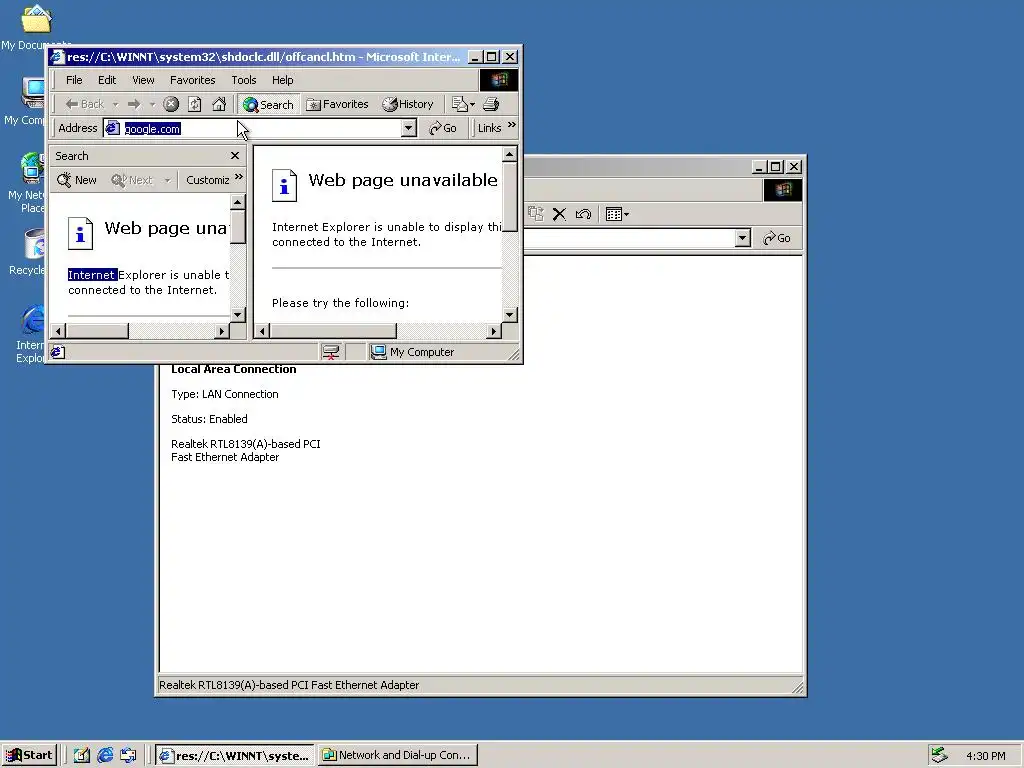Open the View menu

coord(143,80)
